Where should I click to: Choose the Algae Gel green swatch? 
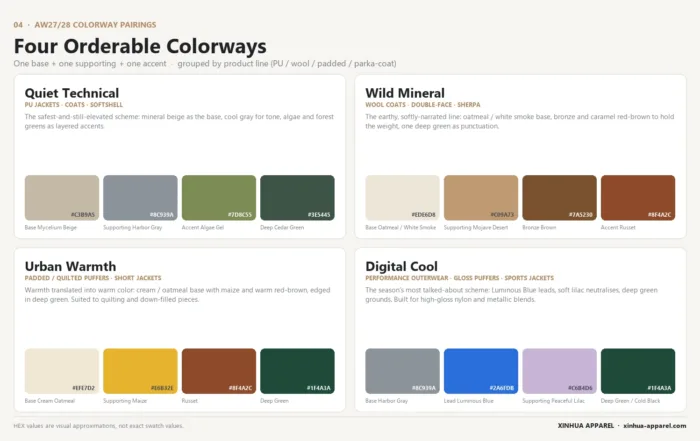pyautogui.click(x=219, y=198)
